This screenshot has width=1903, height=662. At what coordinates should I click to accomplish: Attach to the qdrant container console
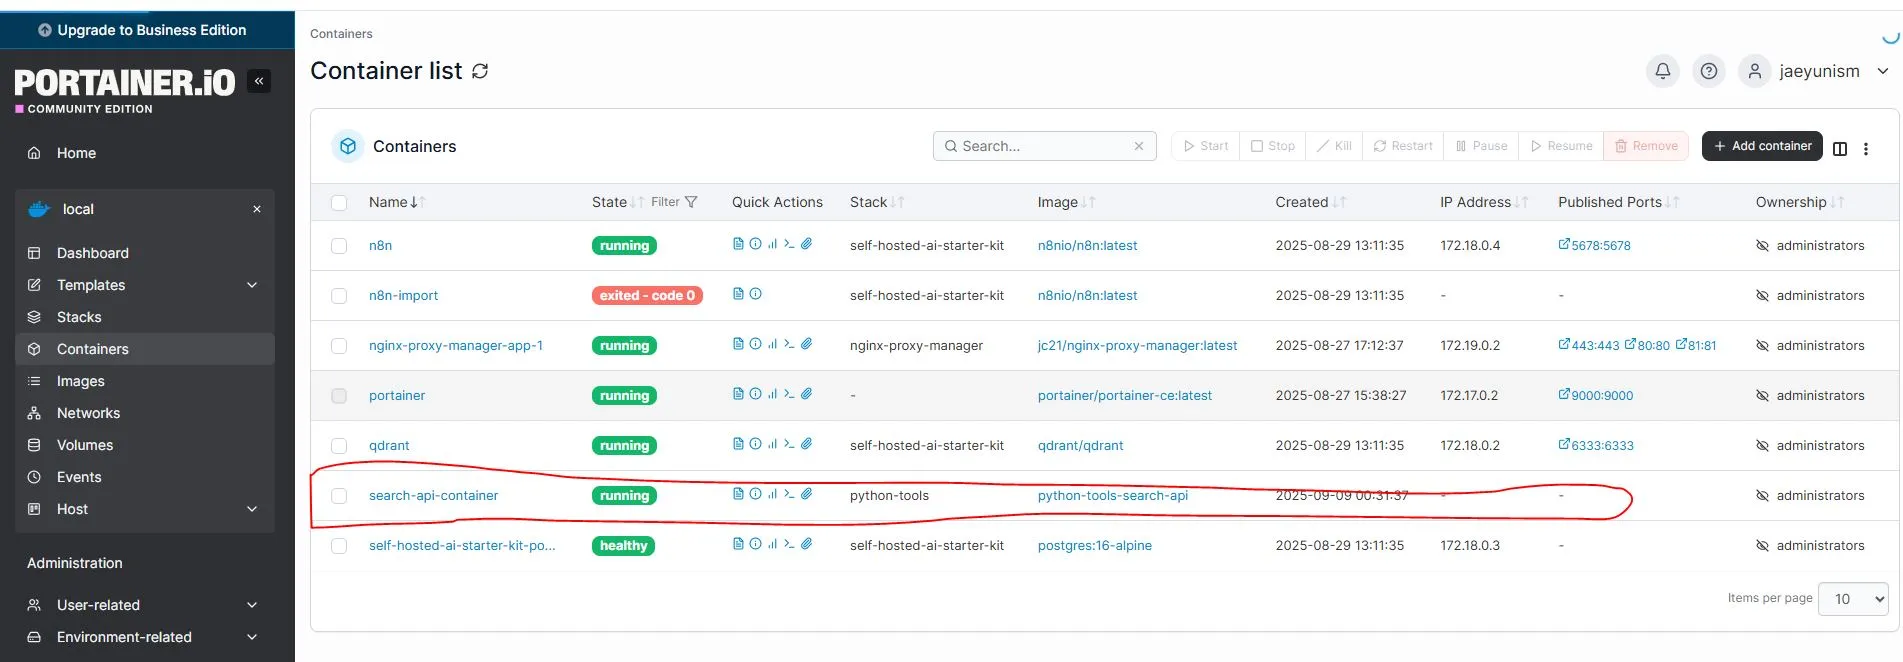(806, 444)
